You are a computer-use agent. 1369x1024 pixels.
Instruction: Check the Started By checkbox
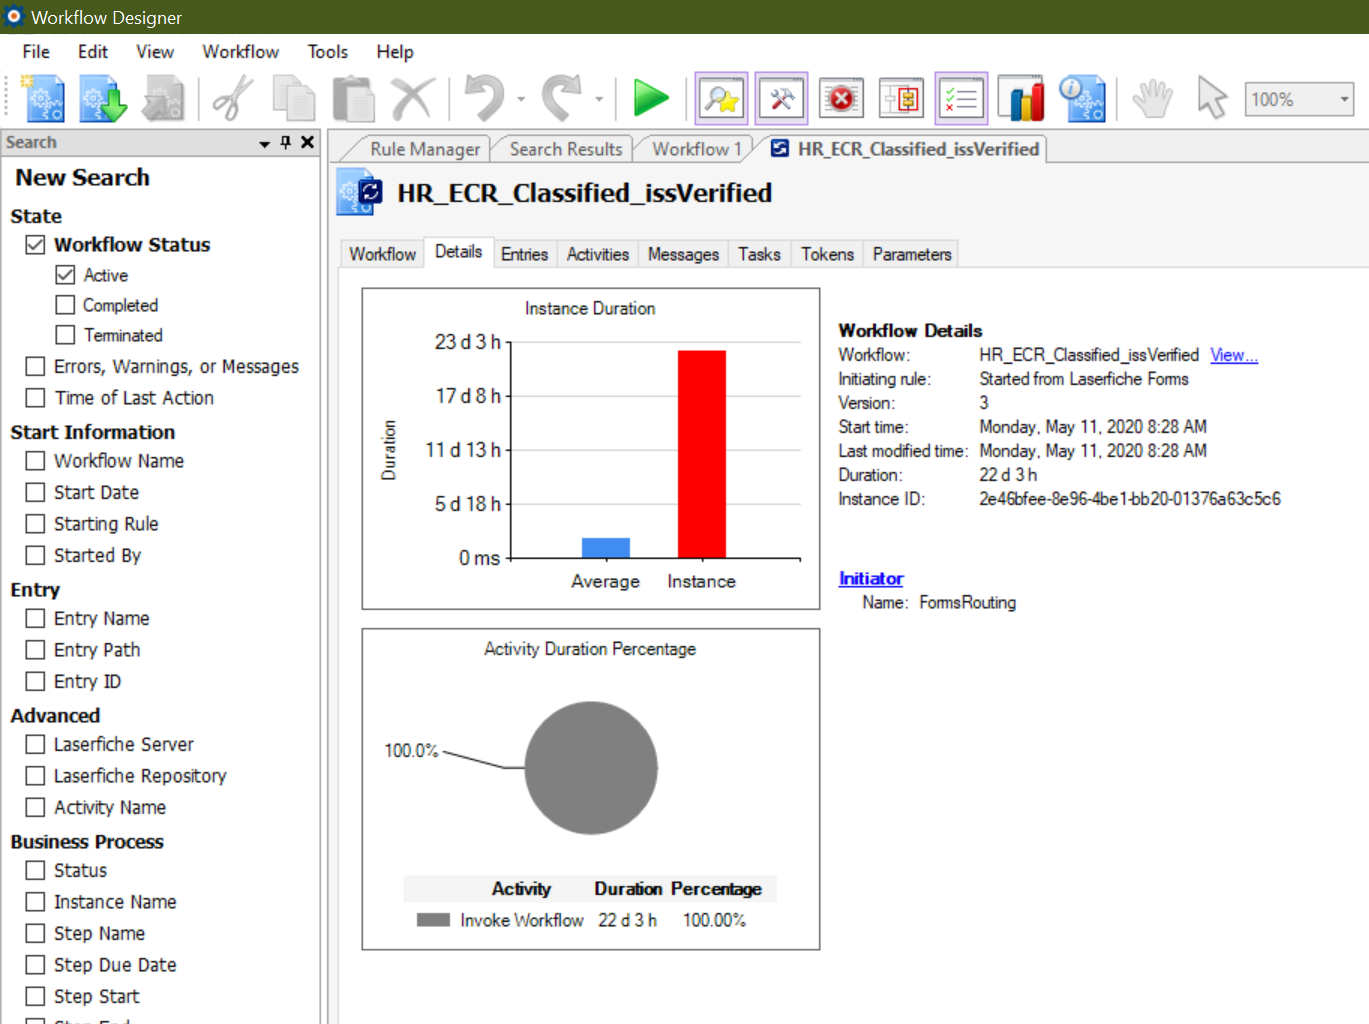[35, 555]
